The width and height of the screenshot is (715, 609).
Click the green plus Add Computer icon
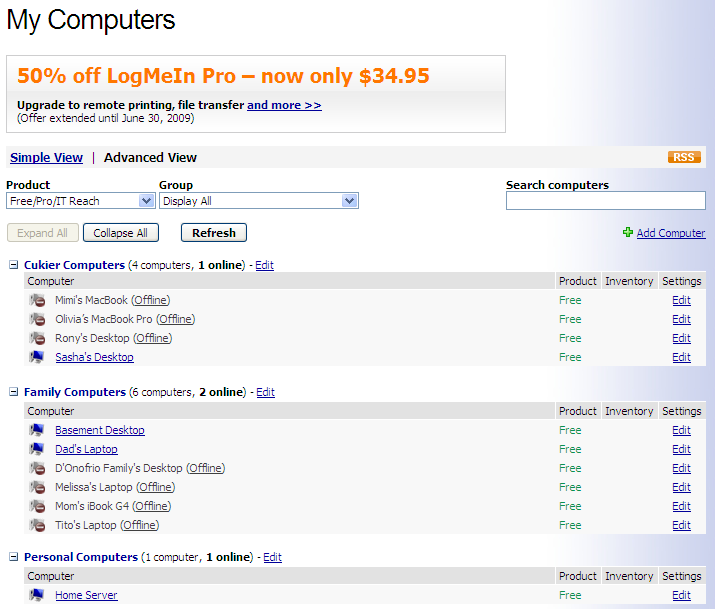coord(628,232)
